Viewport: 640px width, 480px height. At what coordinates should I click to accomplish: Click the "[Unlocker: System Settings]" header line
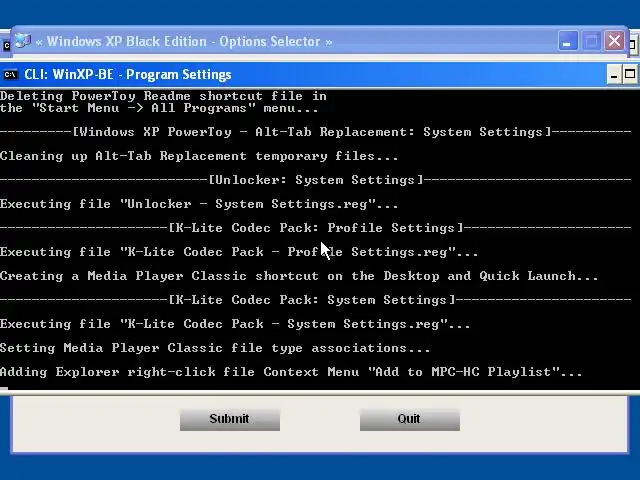click(316, 180)
